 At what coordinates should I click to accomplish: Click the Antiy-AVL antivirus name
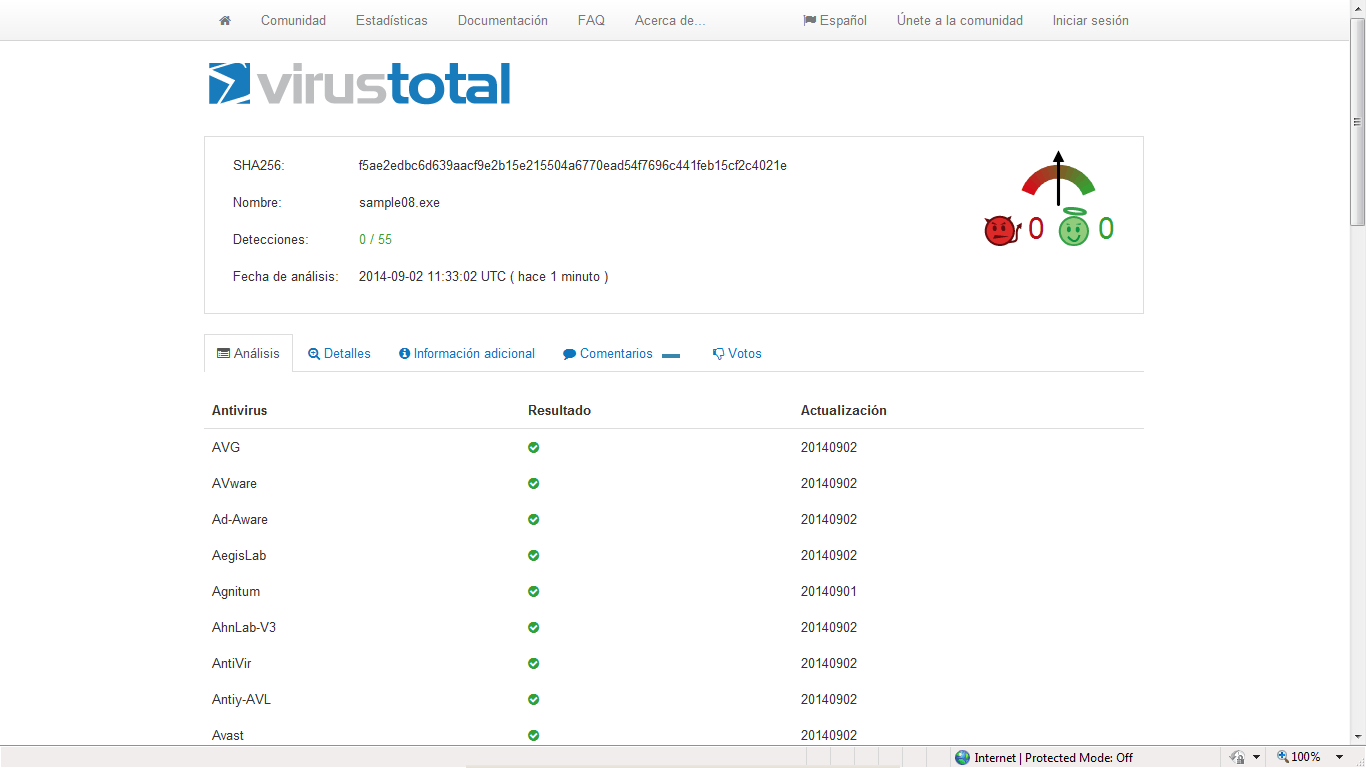point(241,699)
